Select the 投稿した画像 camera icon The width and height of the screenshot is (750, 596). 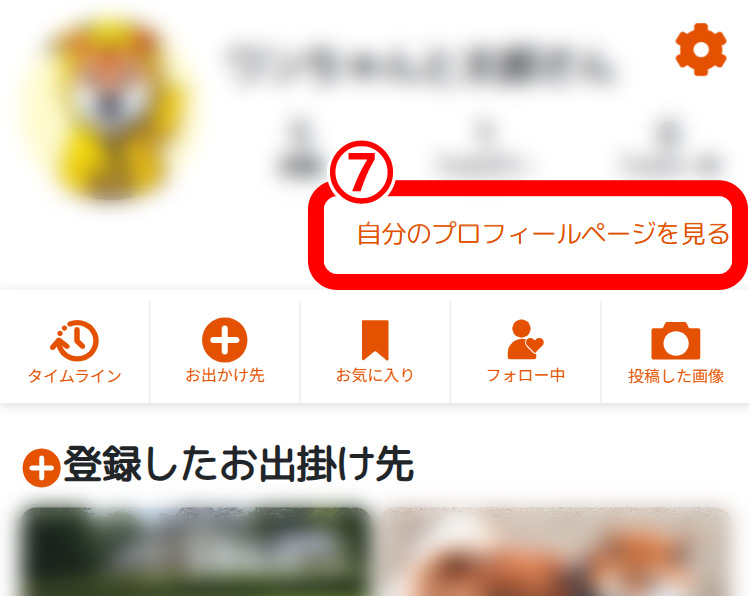[675, 341]
